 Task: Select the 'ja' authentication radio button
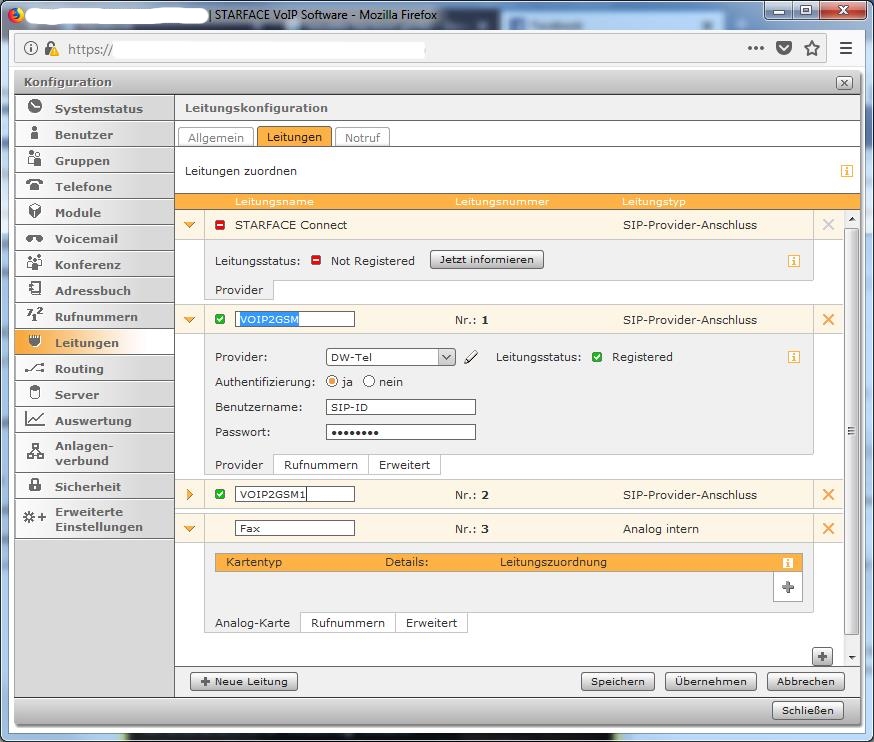332,381
